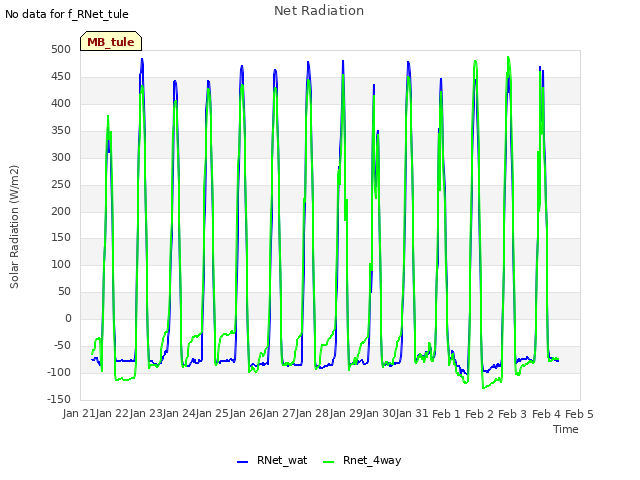The image size is (640, 480).
Task: Click the Net Radiation chart title
Action: (319, 11)
